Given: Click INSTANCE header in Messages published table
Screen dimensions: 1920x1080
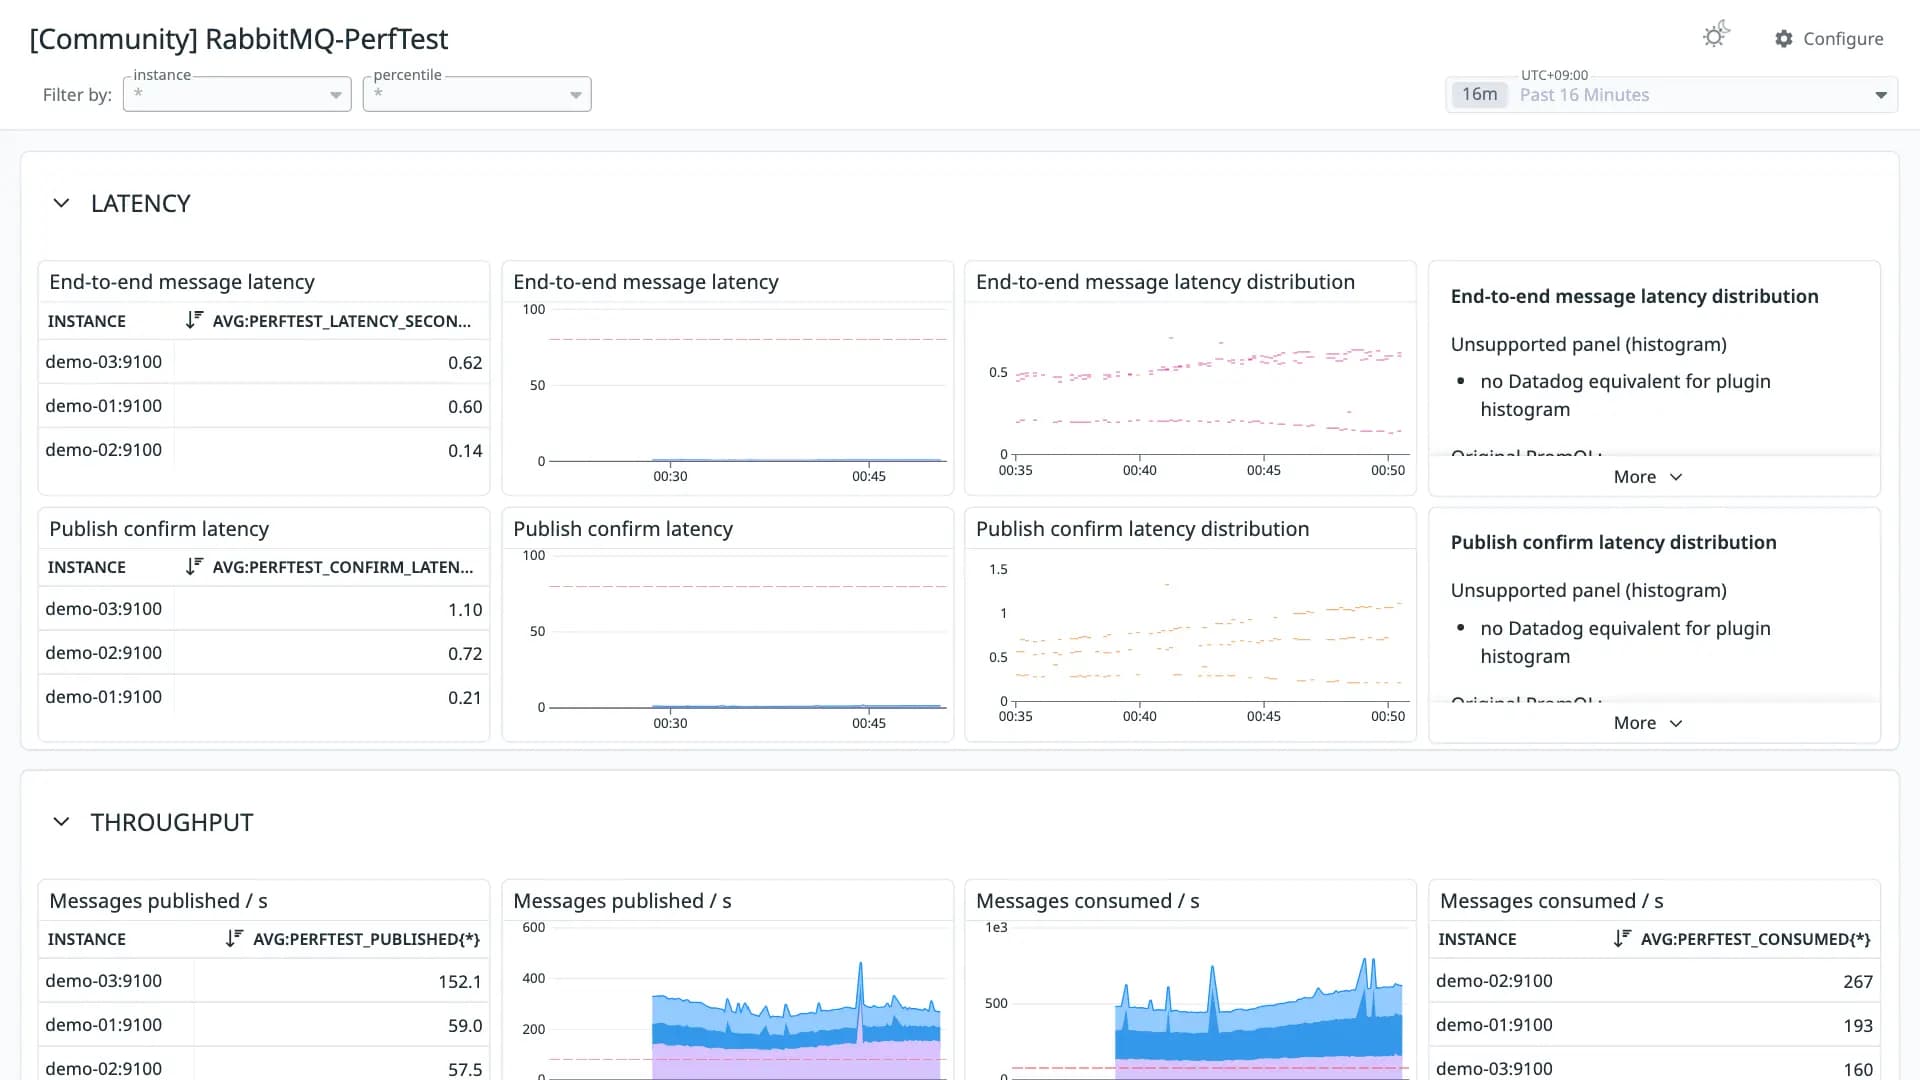Looking at the screenshot, I should 87,939.
